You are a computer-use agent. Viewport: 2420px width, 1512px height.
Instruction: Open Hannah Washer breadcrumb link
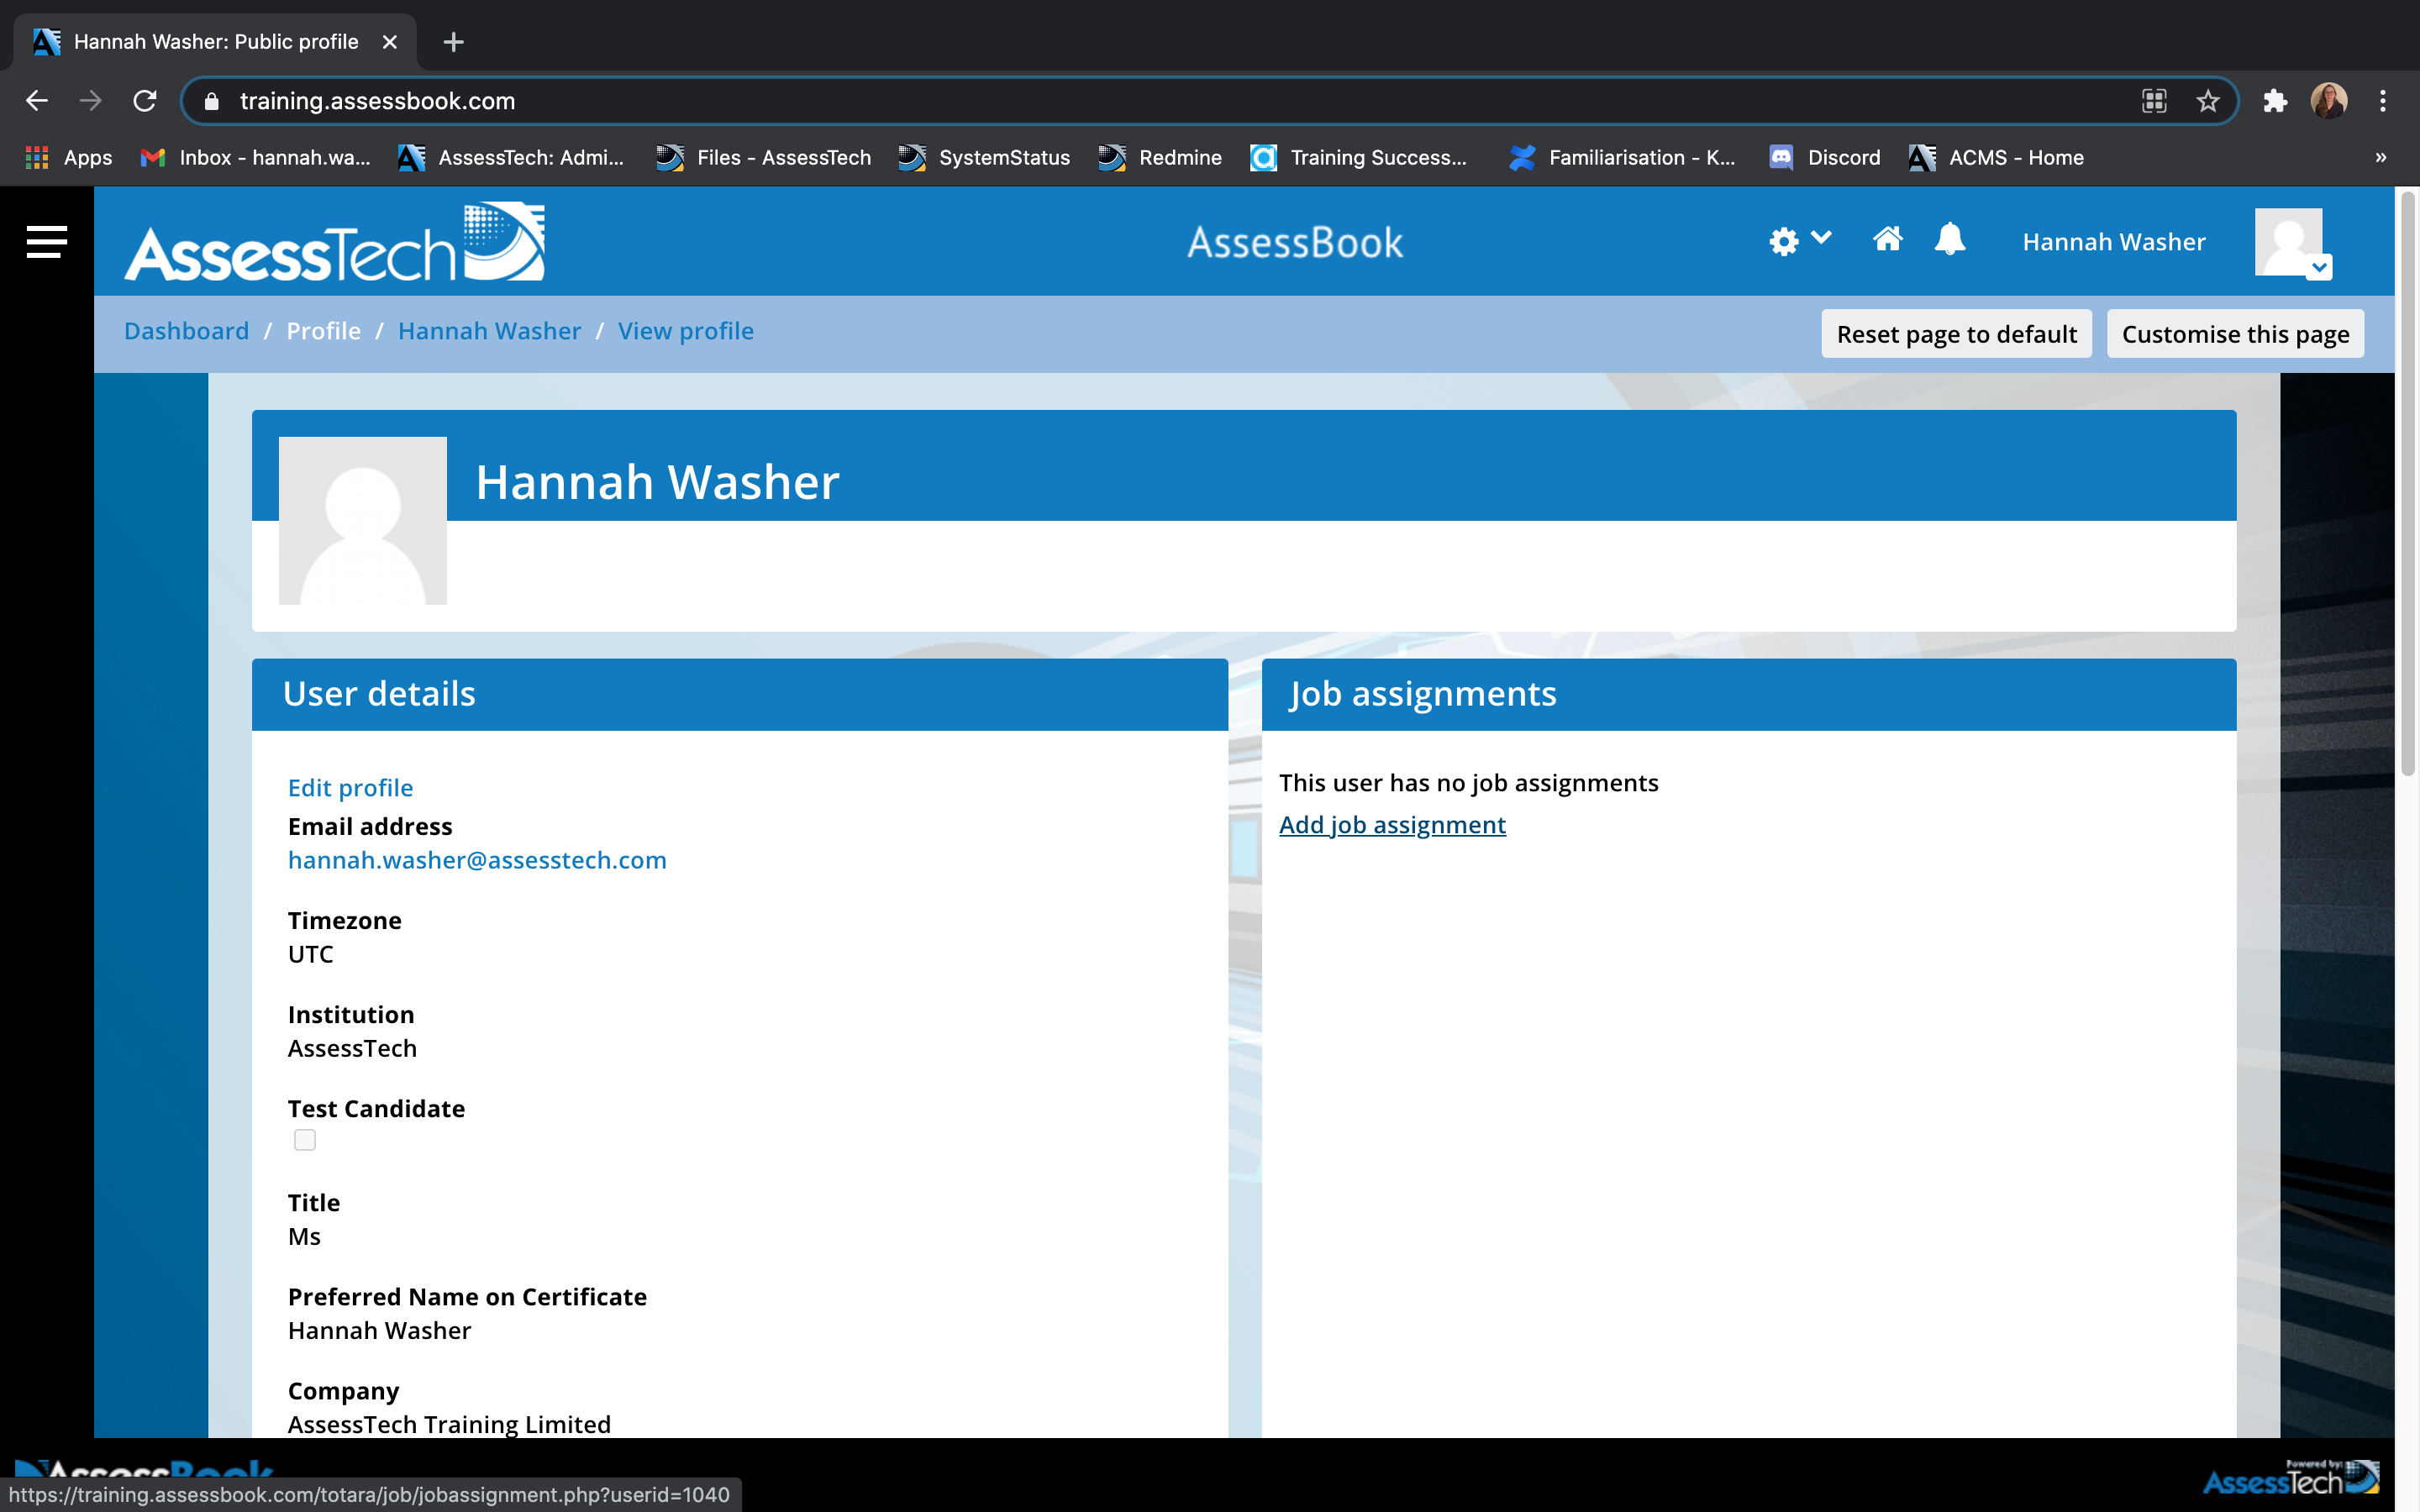coord(489,331)
